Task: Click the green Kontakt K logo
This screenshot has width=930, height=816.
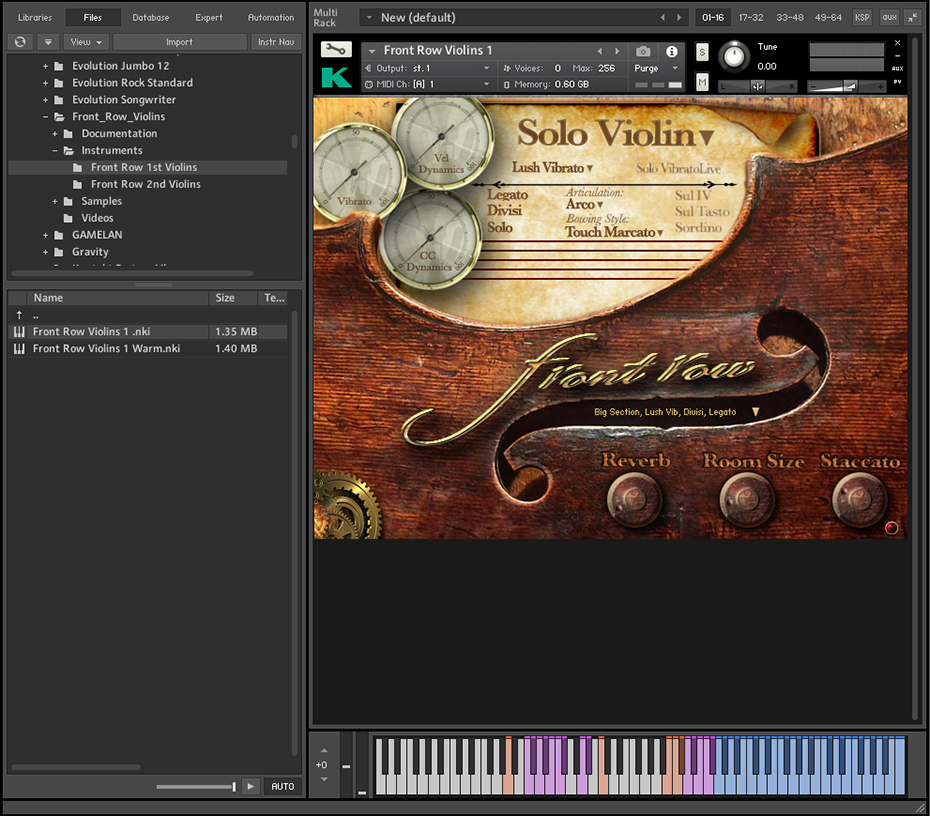Action: point(336,77)
